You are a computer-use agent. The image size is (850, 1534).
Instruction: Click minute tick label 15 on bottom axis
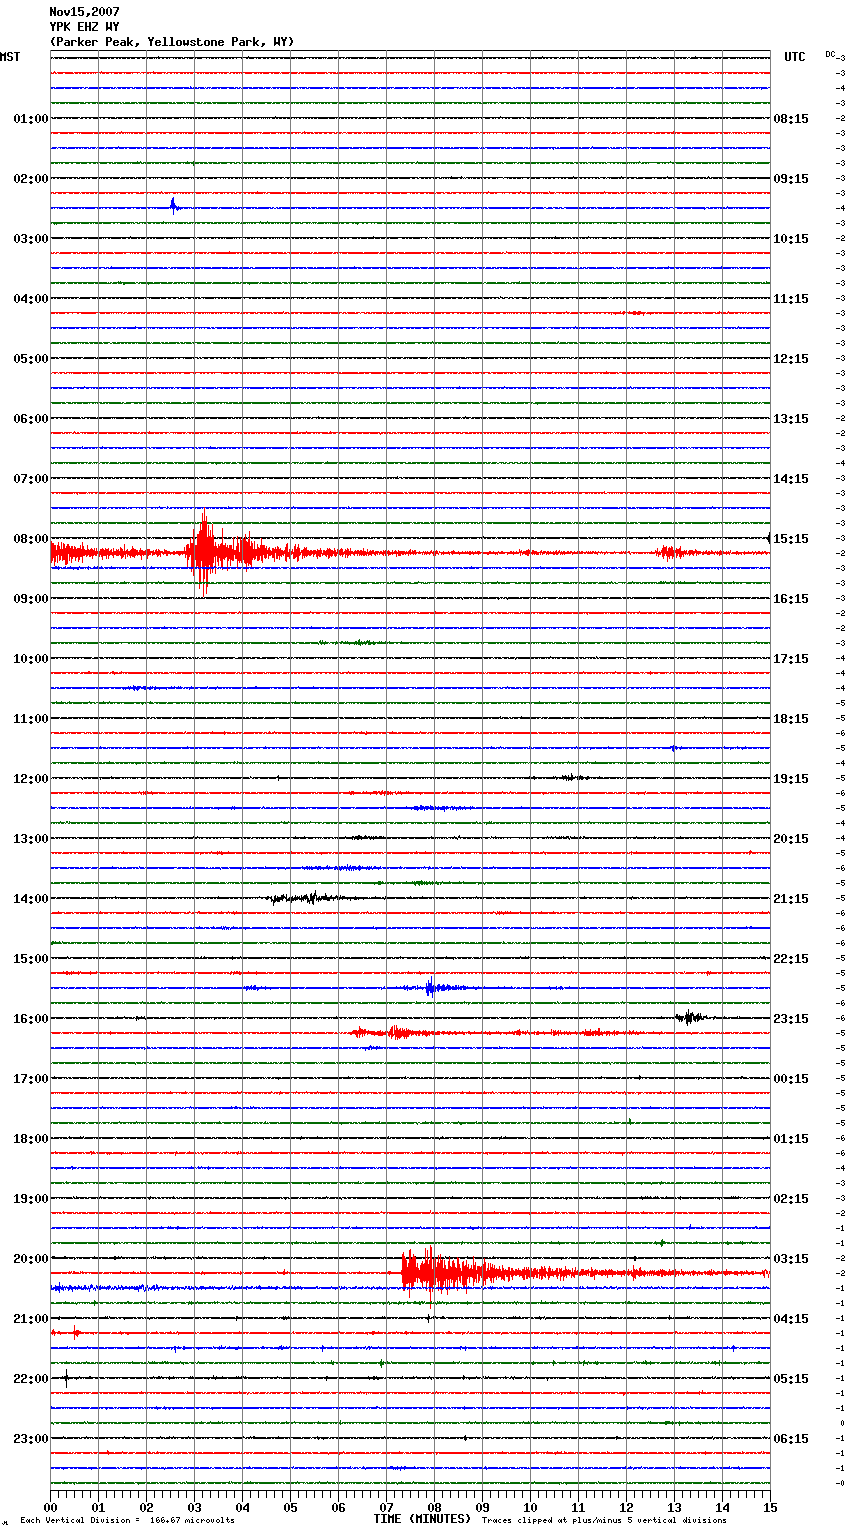pos(770,1507)
